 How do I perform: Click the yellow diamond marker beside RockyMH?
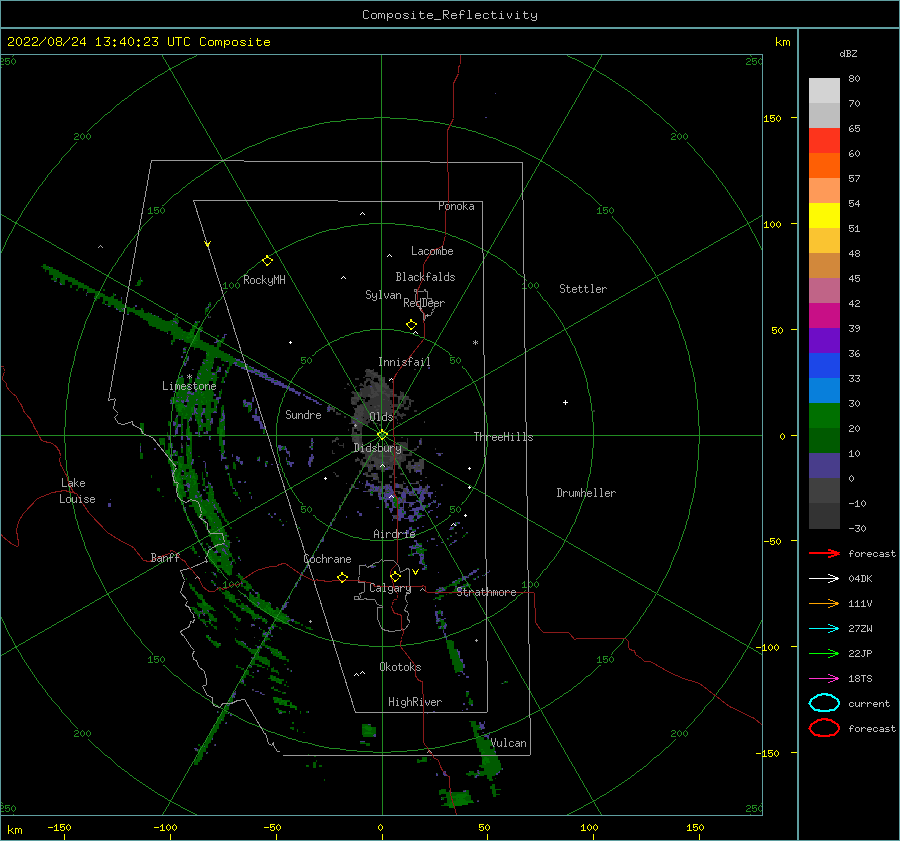coord(267,261)
